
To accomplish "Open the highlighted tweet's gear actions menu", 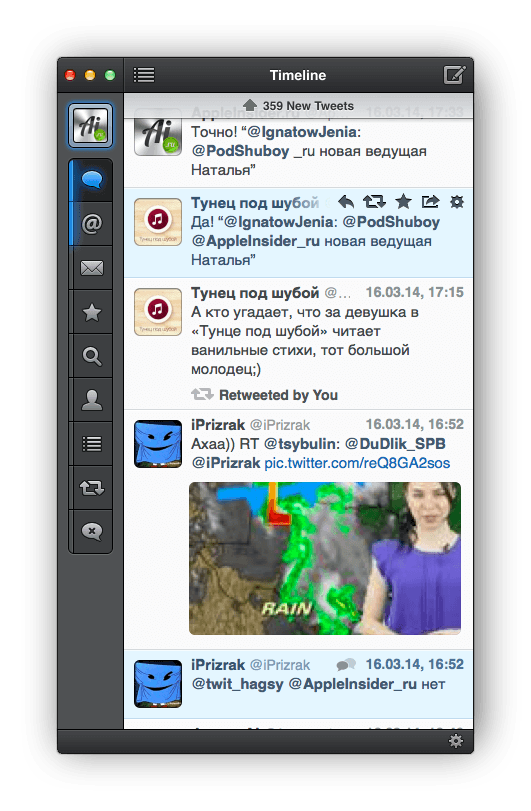I will (x=457, y=202).
